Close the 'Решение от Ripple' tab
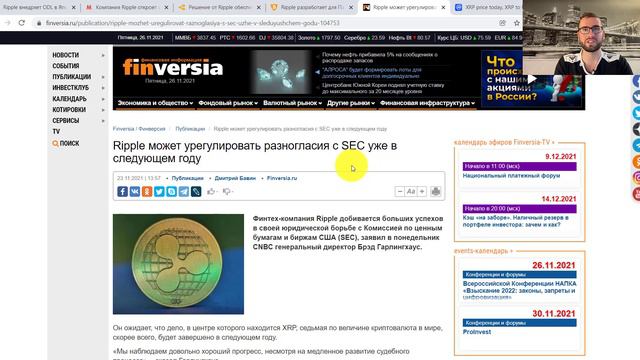 (x=258, y=7)
